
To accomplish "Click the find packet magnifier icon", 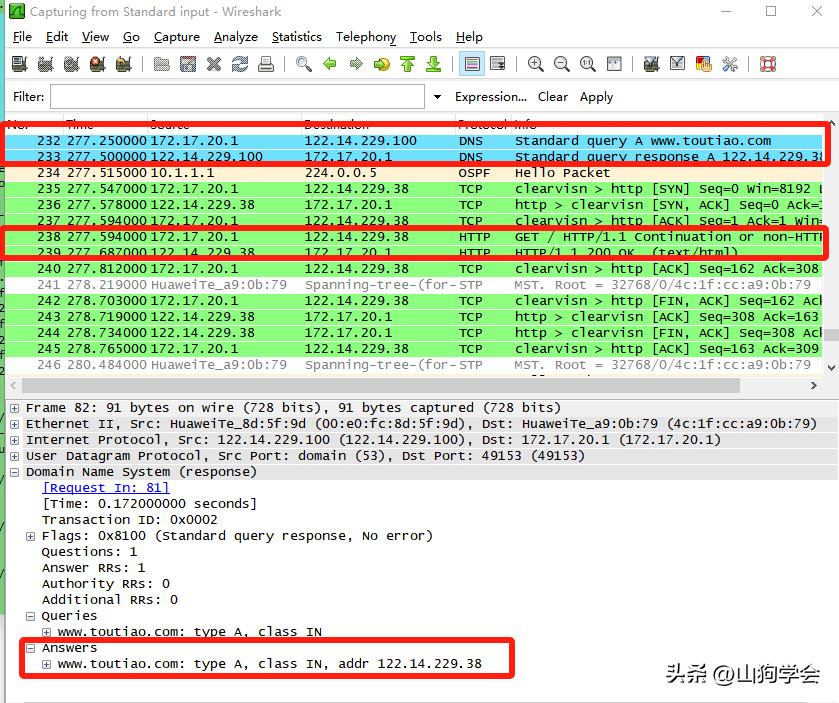I will coord(304,64).
